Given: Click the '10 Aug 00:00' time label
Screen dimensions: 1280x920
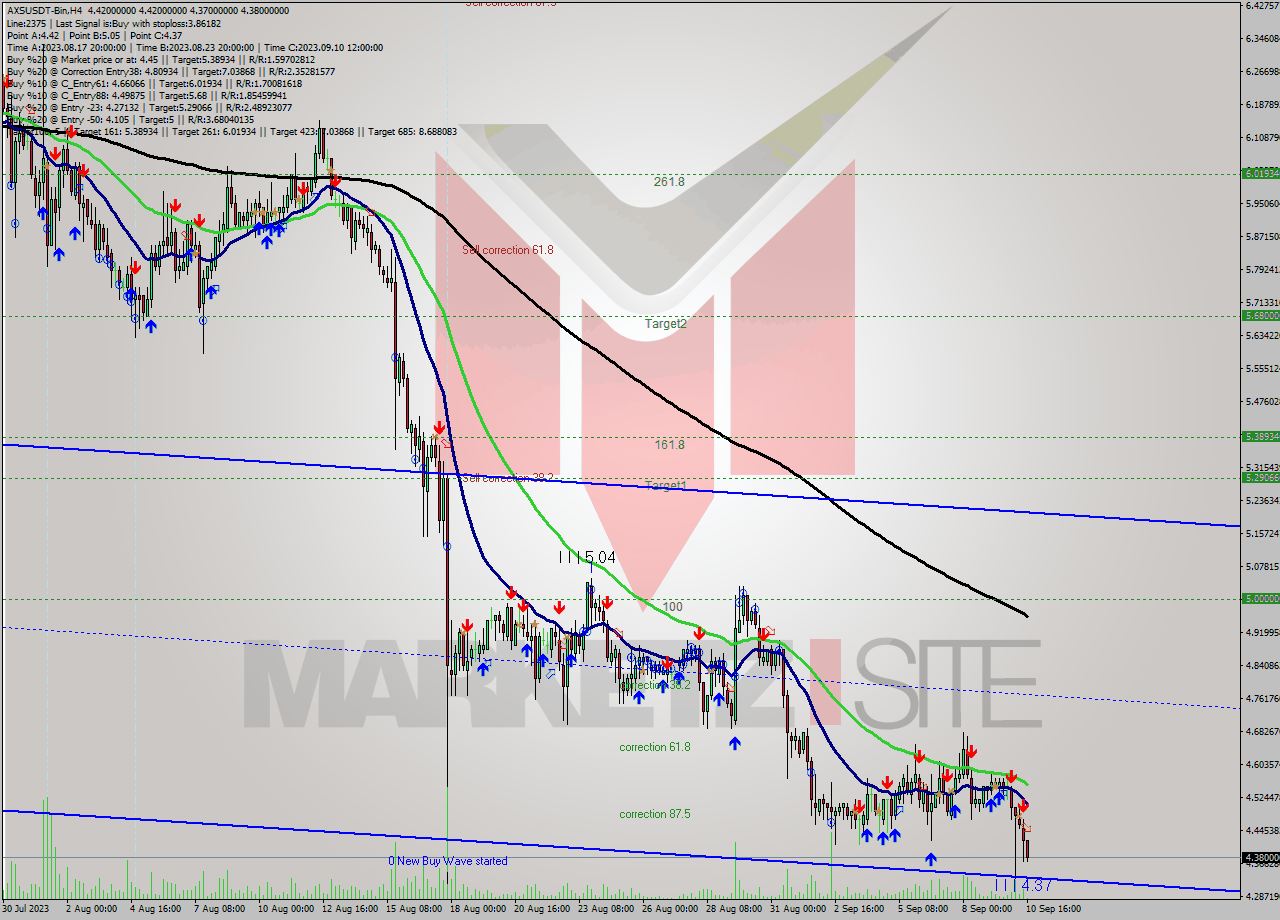Looking at the screenshot, I should pyautogui.click(x=285, y=909).
